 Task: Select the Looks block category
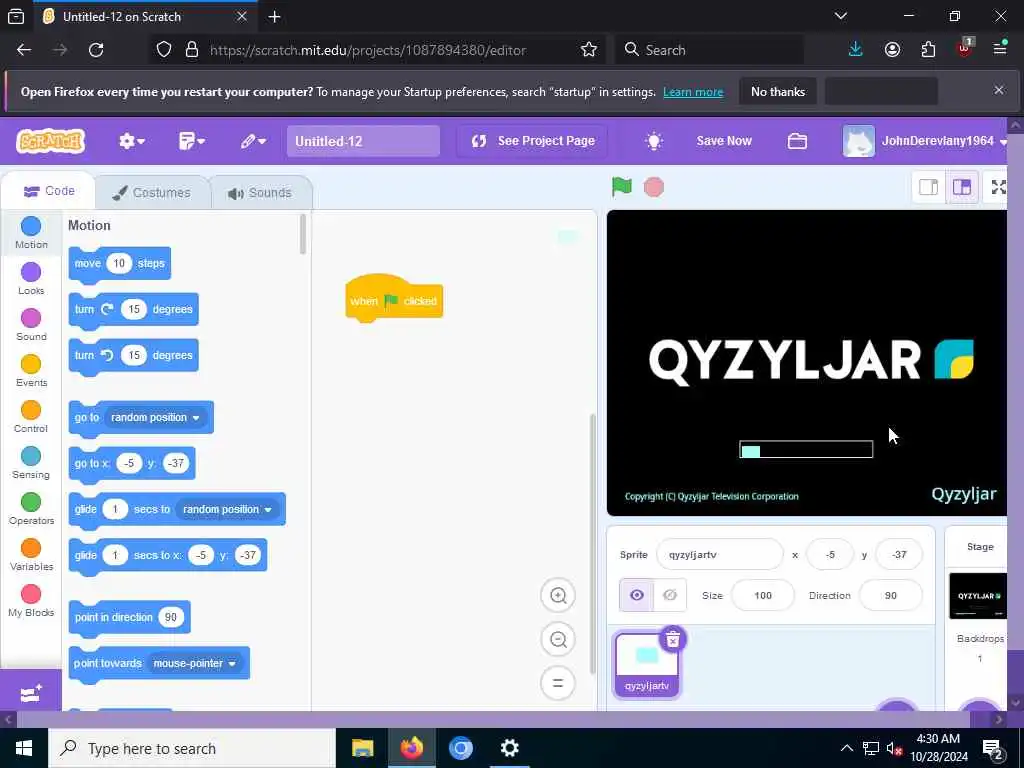coord(31,279)
